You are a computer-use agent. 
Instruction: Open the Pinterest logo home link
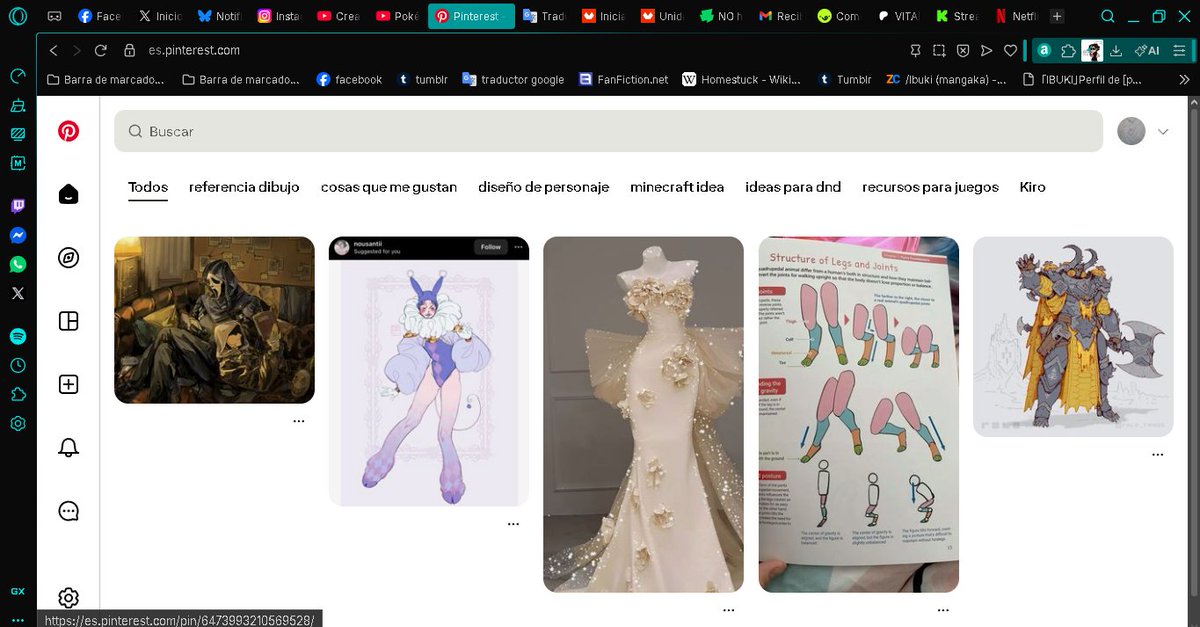tap(68, 131)
